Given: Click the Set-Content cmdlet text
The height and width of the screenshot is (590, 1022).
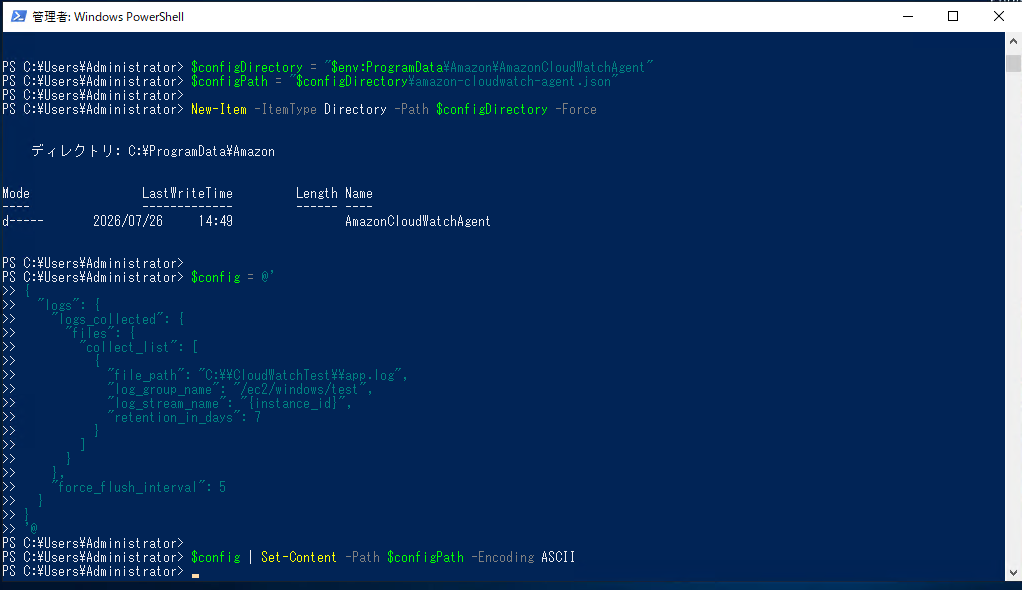Looking at the screenshot, I should [x=299, y=557].
